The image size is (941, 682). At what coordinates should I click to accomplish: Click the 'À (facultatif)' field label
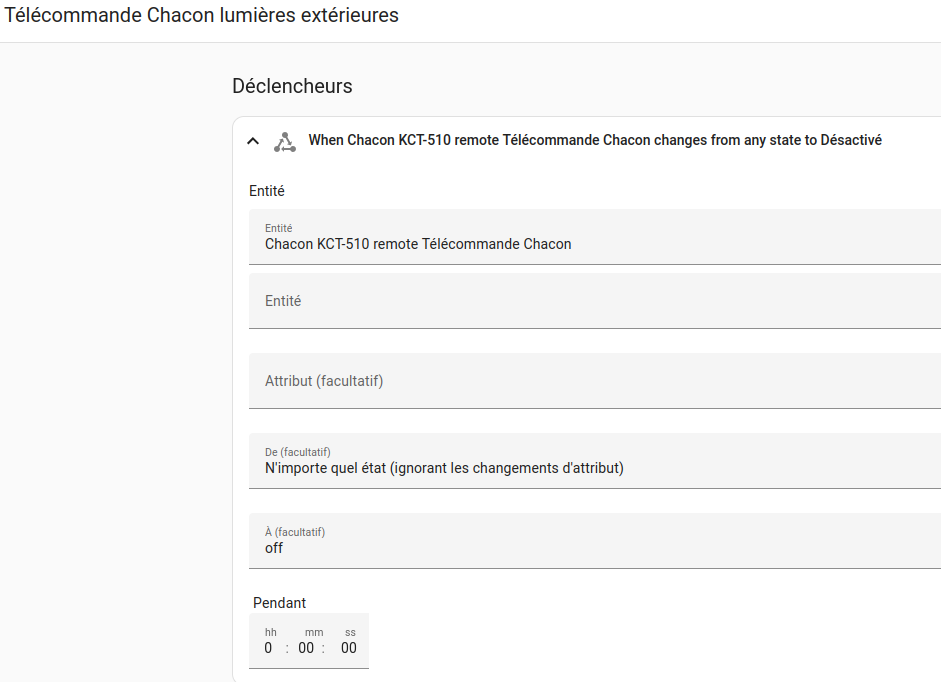click(295, 532)
